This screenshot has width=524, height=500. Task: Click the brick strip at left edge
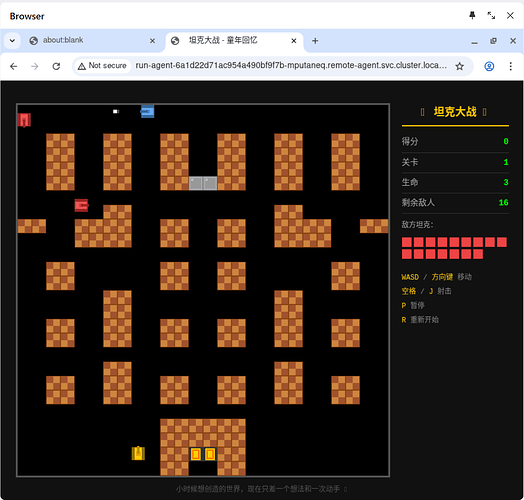point(32,226)
